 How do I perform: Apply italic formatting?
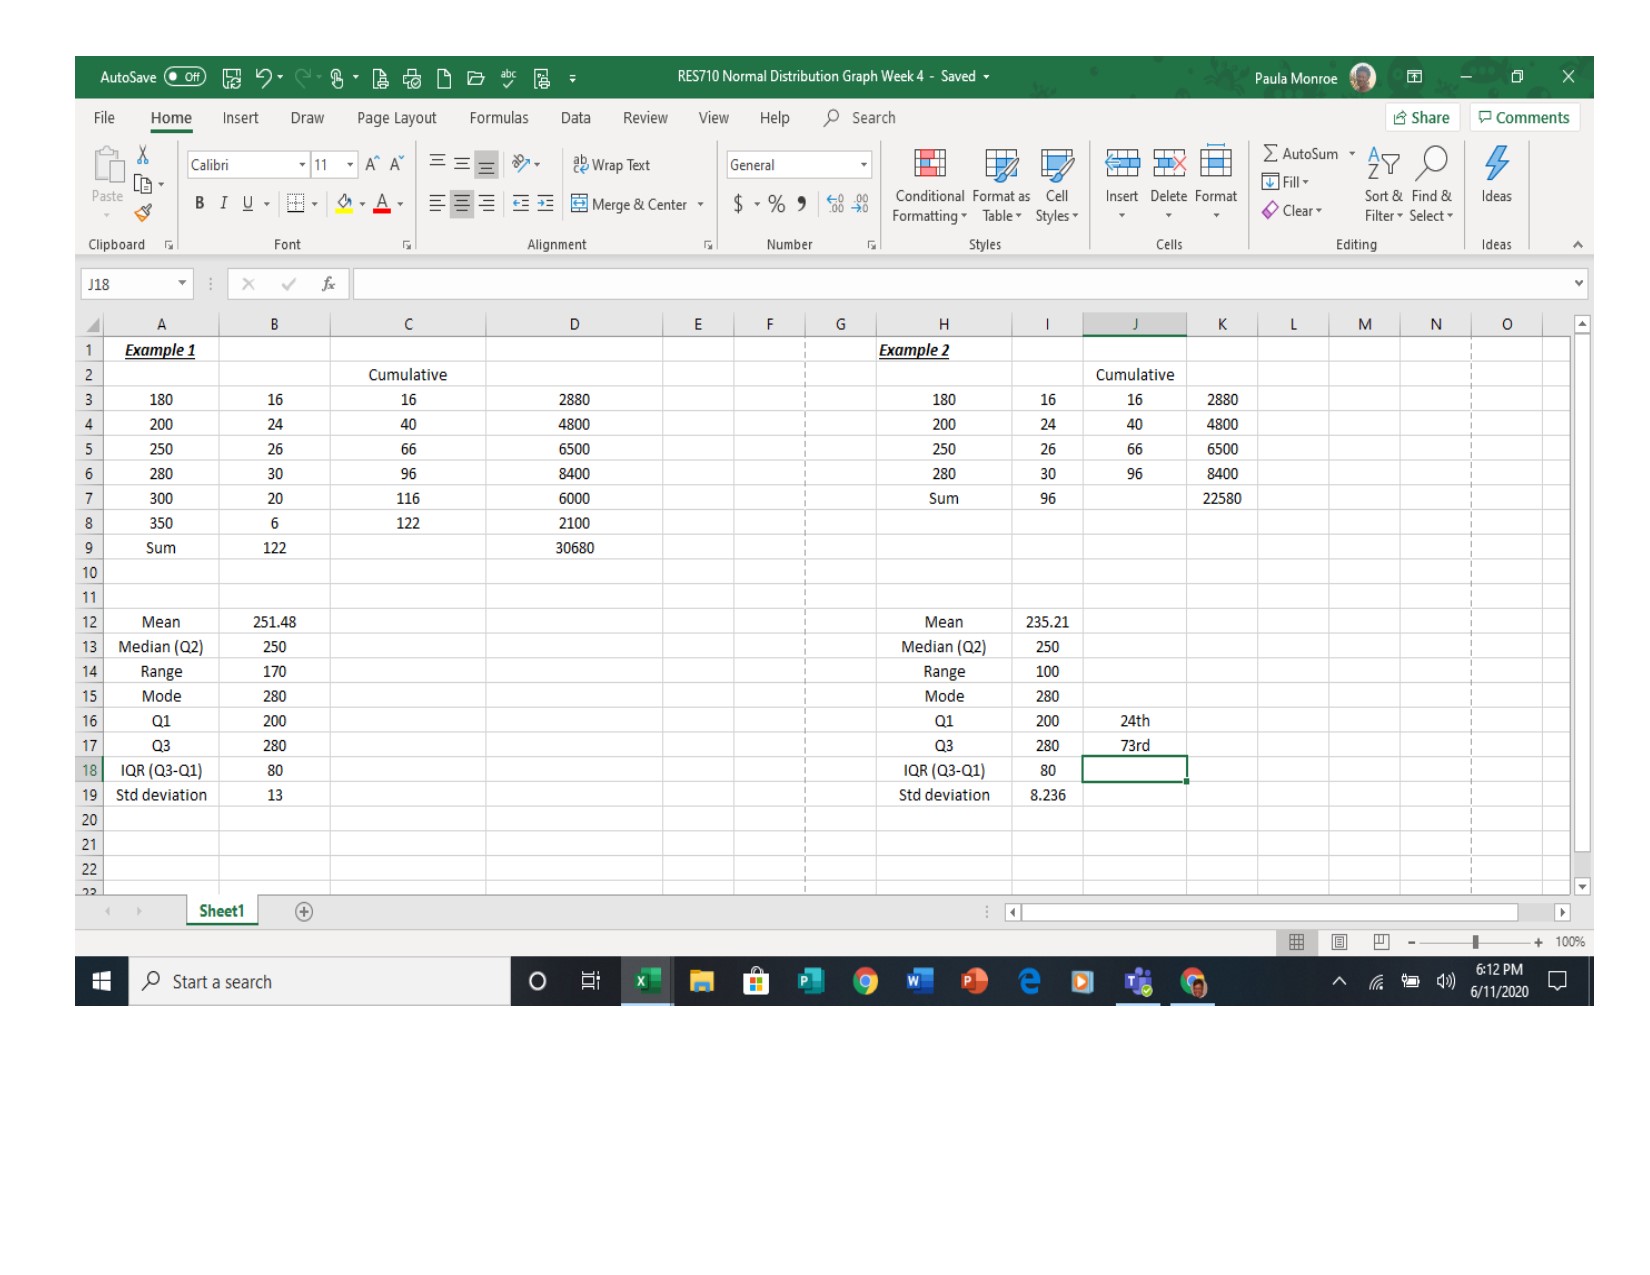pos(223,203)
